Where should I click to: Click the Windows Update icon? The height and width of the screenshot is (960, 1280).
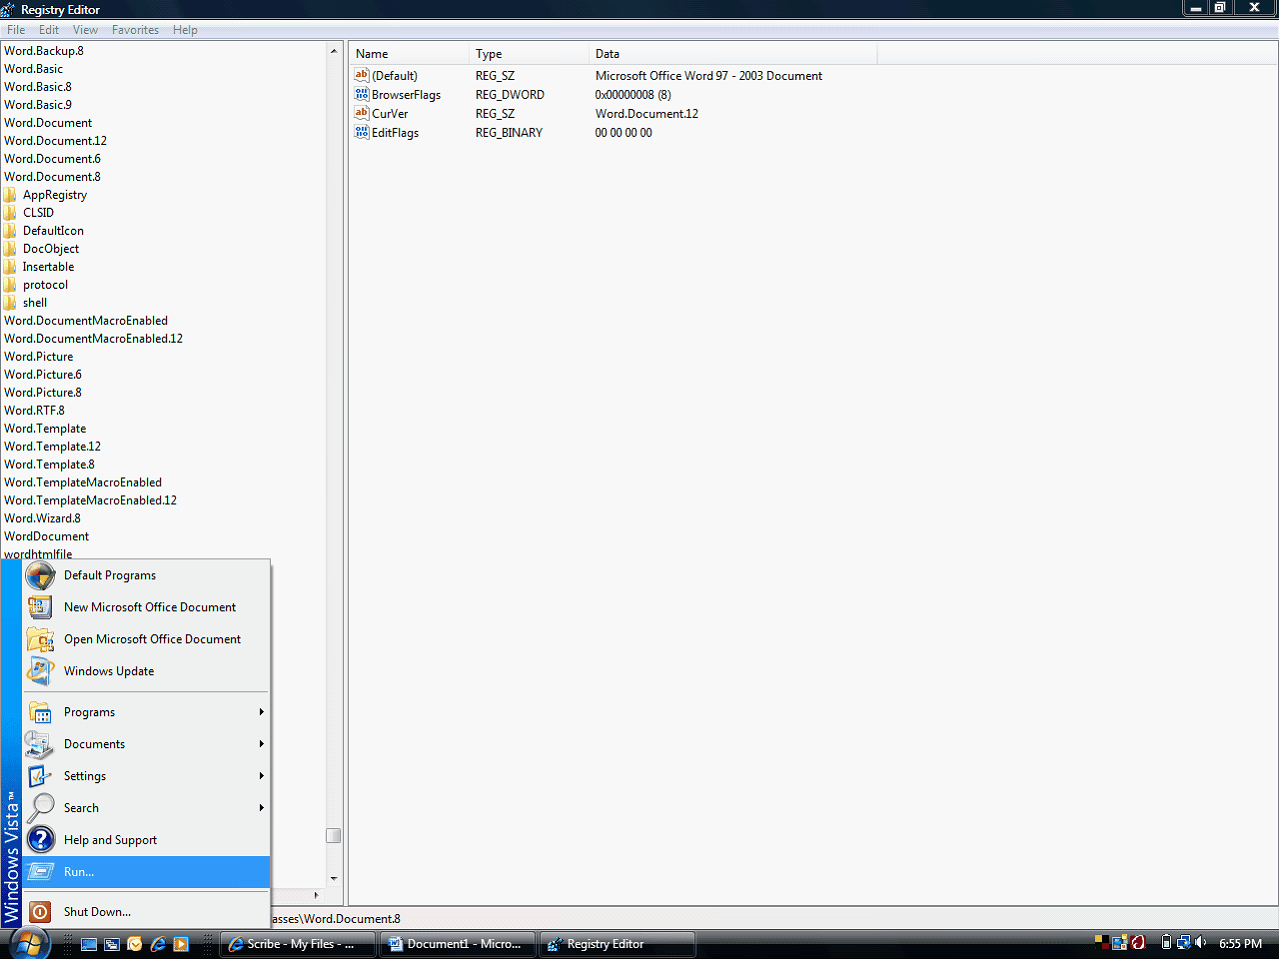pyautogui.click(x=40, y=671)
